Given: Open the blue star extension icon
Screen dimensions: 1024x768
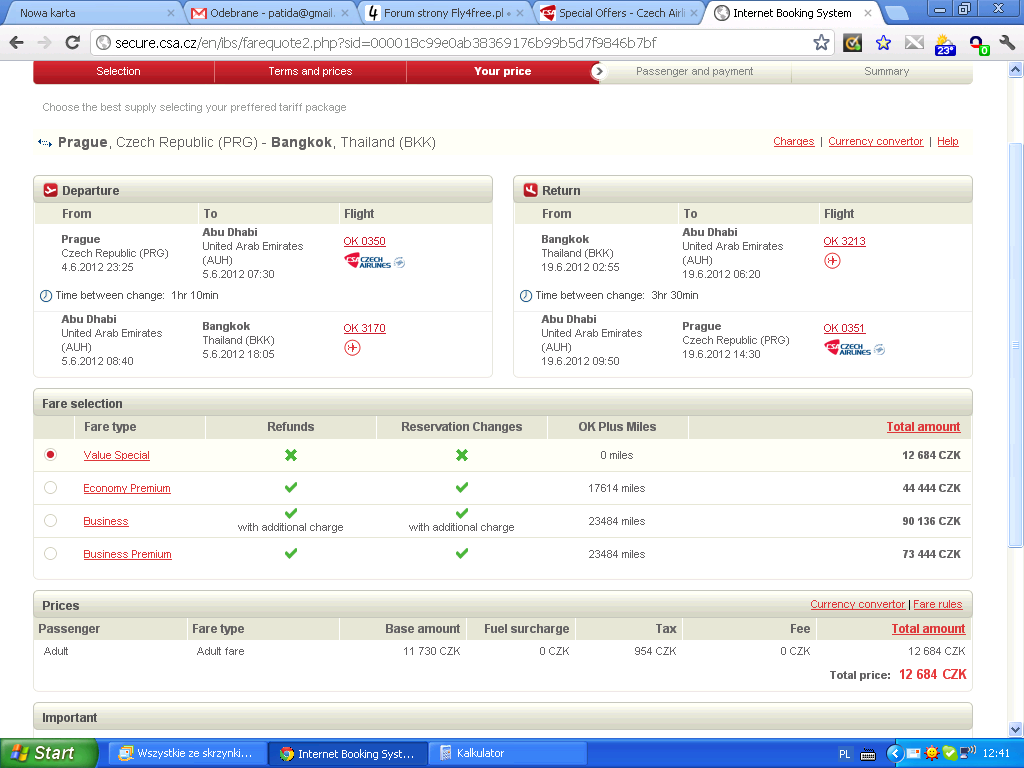Looking at the screenshot, I should (883, 43).
